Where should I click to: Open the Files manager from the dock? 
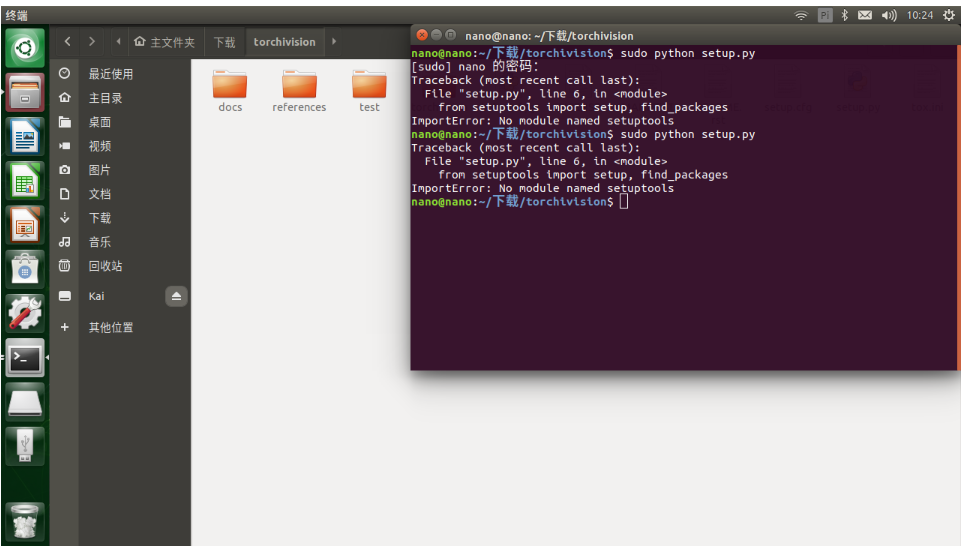coord(25,92)
